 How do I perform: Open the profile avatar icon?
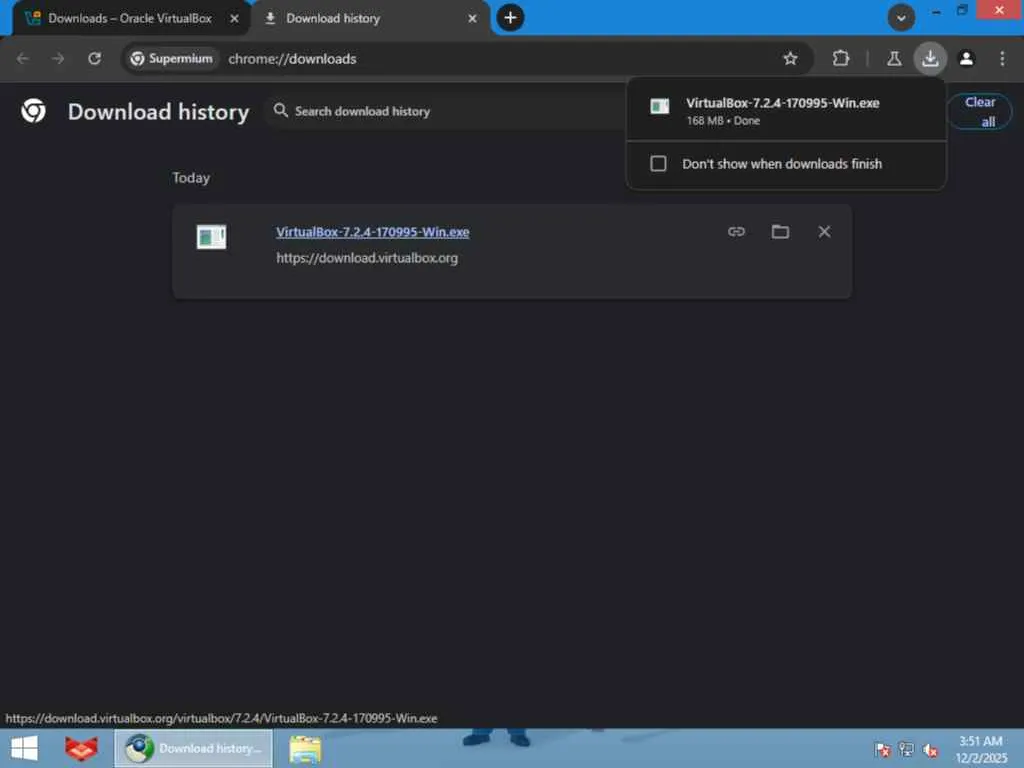[x=967, y=59]
